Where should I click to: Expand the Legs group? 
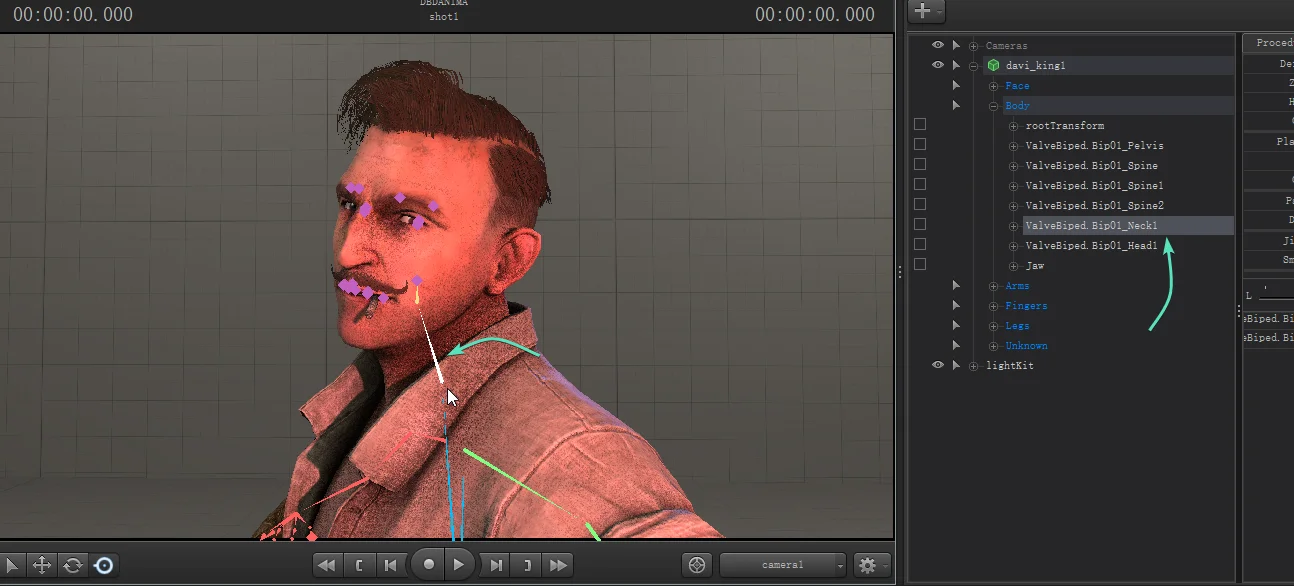pos(994,326)
